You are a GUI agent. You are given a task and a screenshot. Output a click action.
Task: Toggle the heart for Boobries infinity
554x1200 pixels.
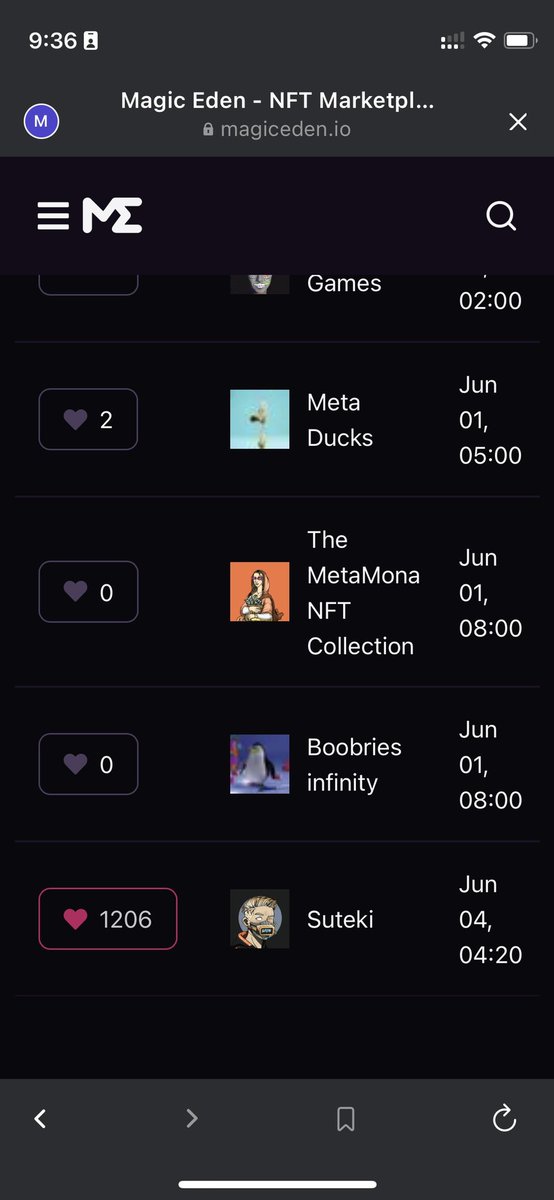point(88,764)
